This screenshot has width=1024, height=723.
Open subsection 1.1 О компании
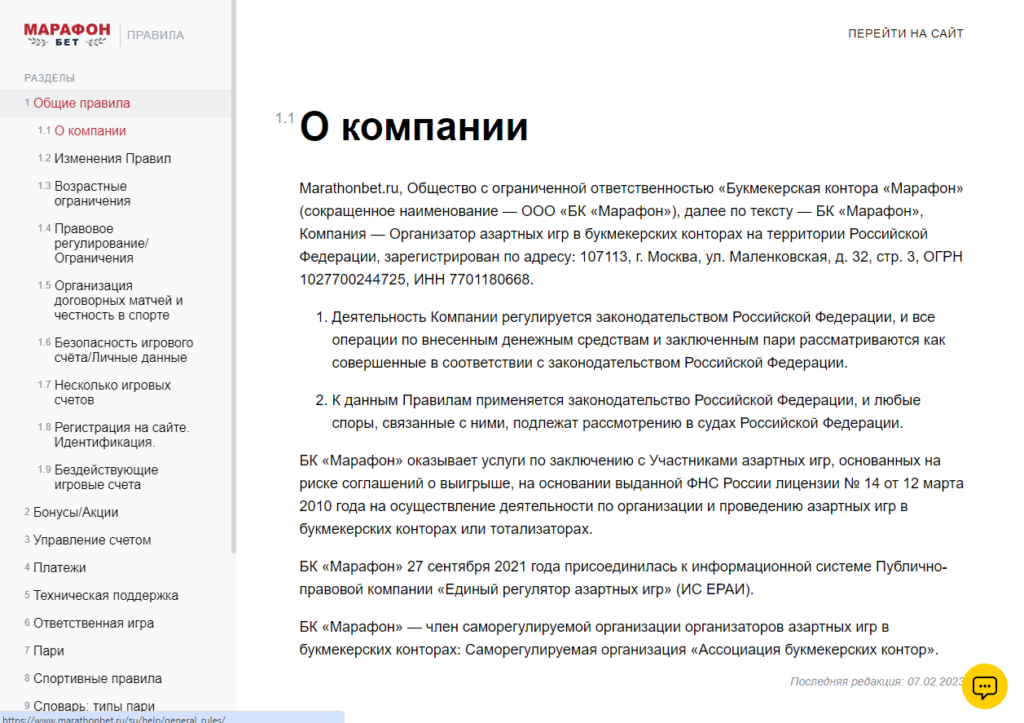point(90,131)
